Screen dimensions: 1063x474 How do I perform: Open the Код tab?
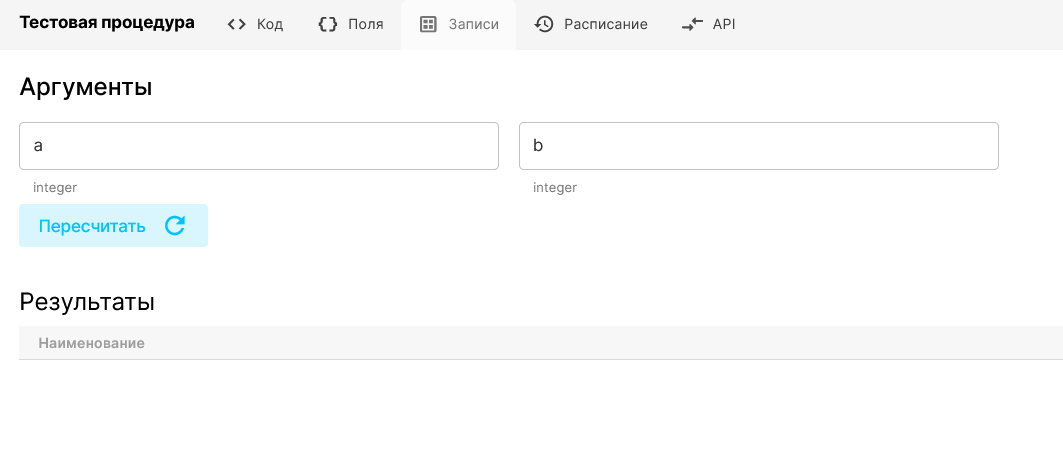click(270, 25)
